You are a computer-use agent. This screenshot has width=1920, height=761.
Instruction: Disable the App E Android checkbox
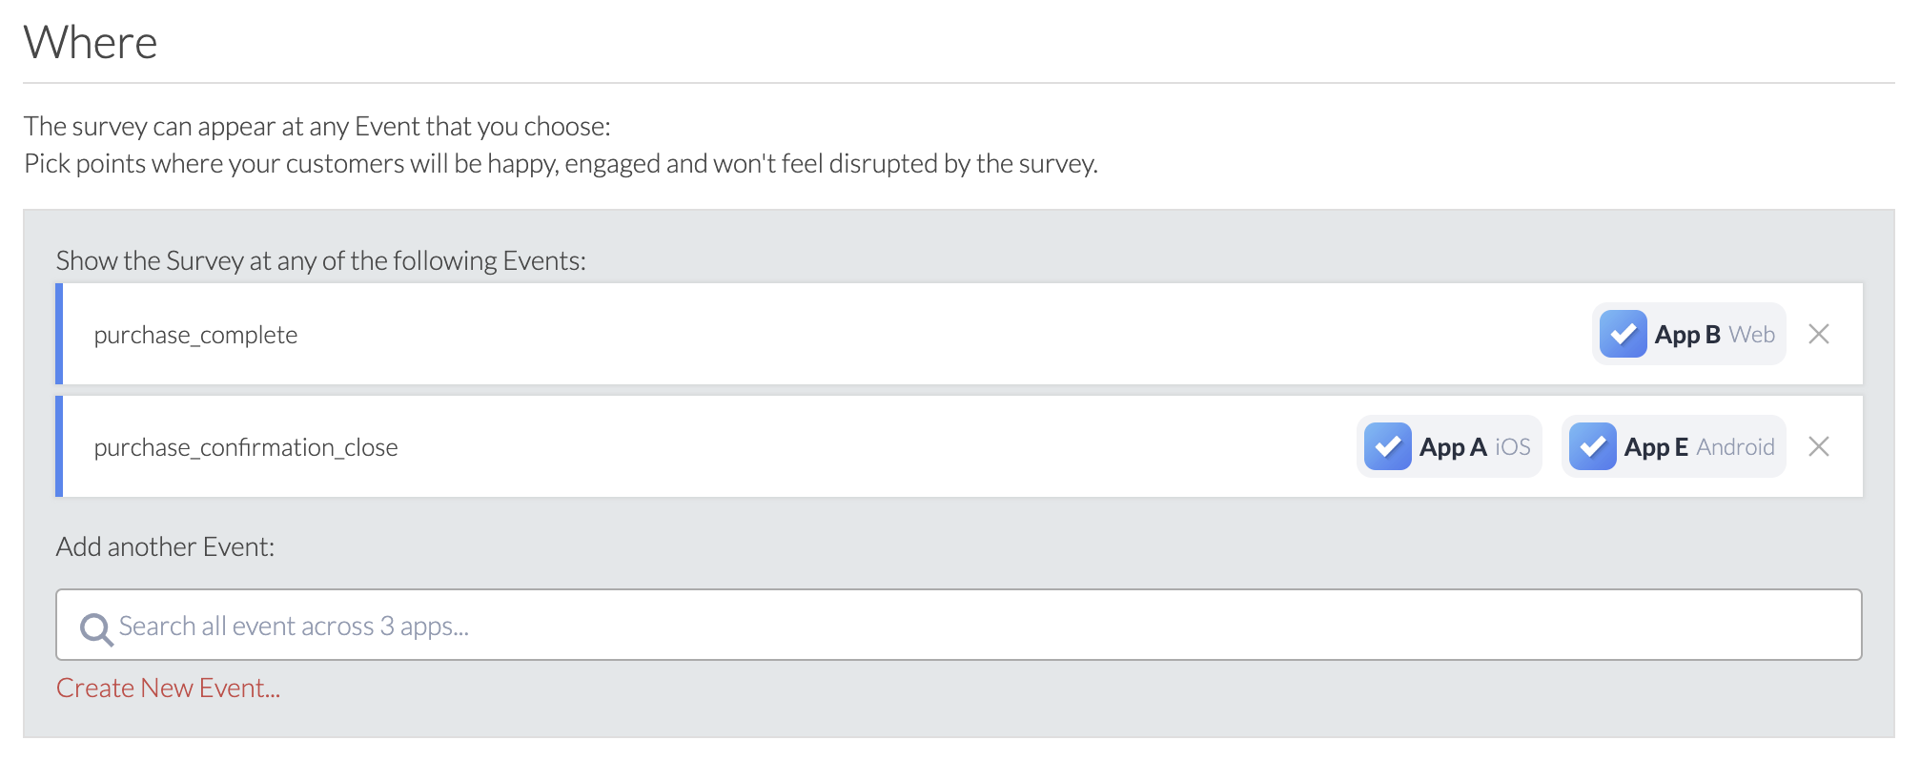coord(1592,446)
